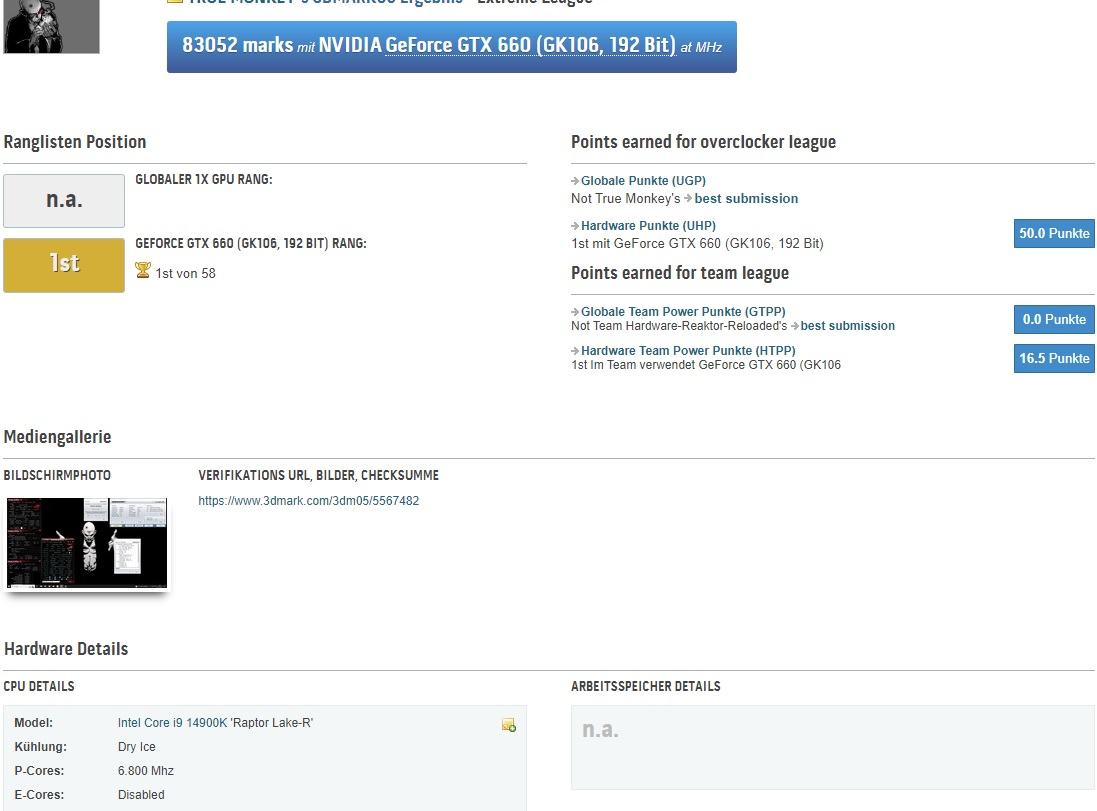Image resolution: width=1097 pixels, height=811 pixels.
Task: Click the '1st von 58' ranking text
Action: point(185,274)
